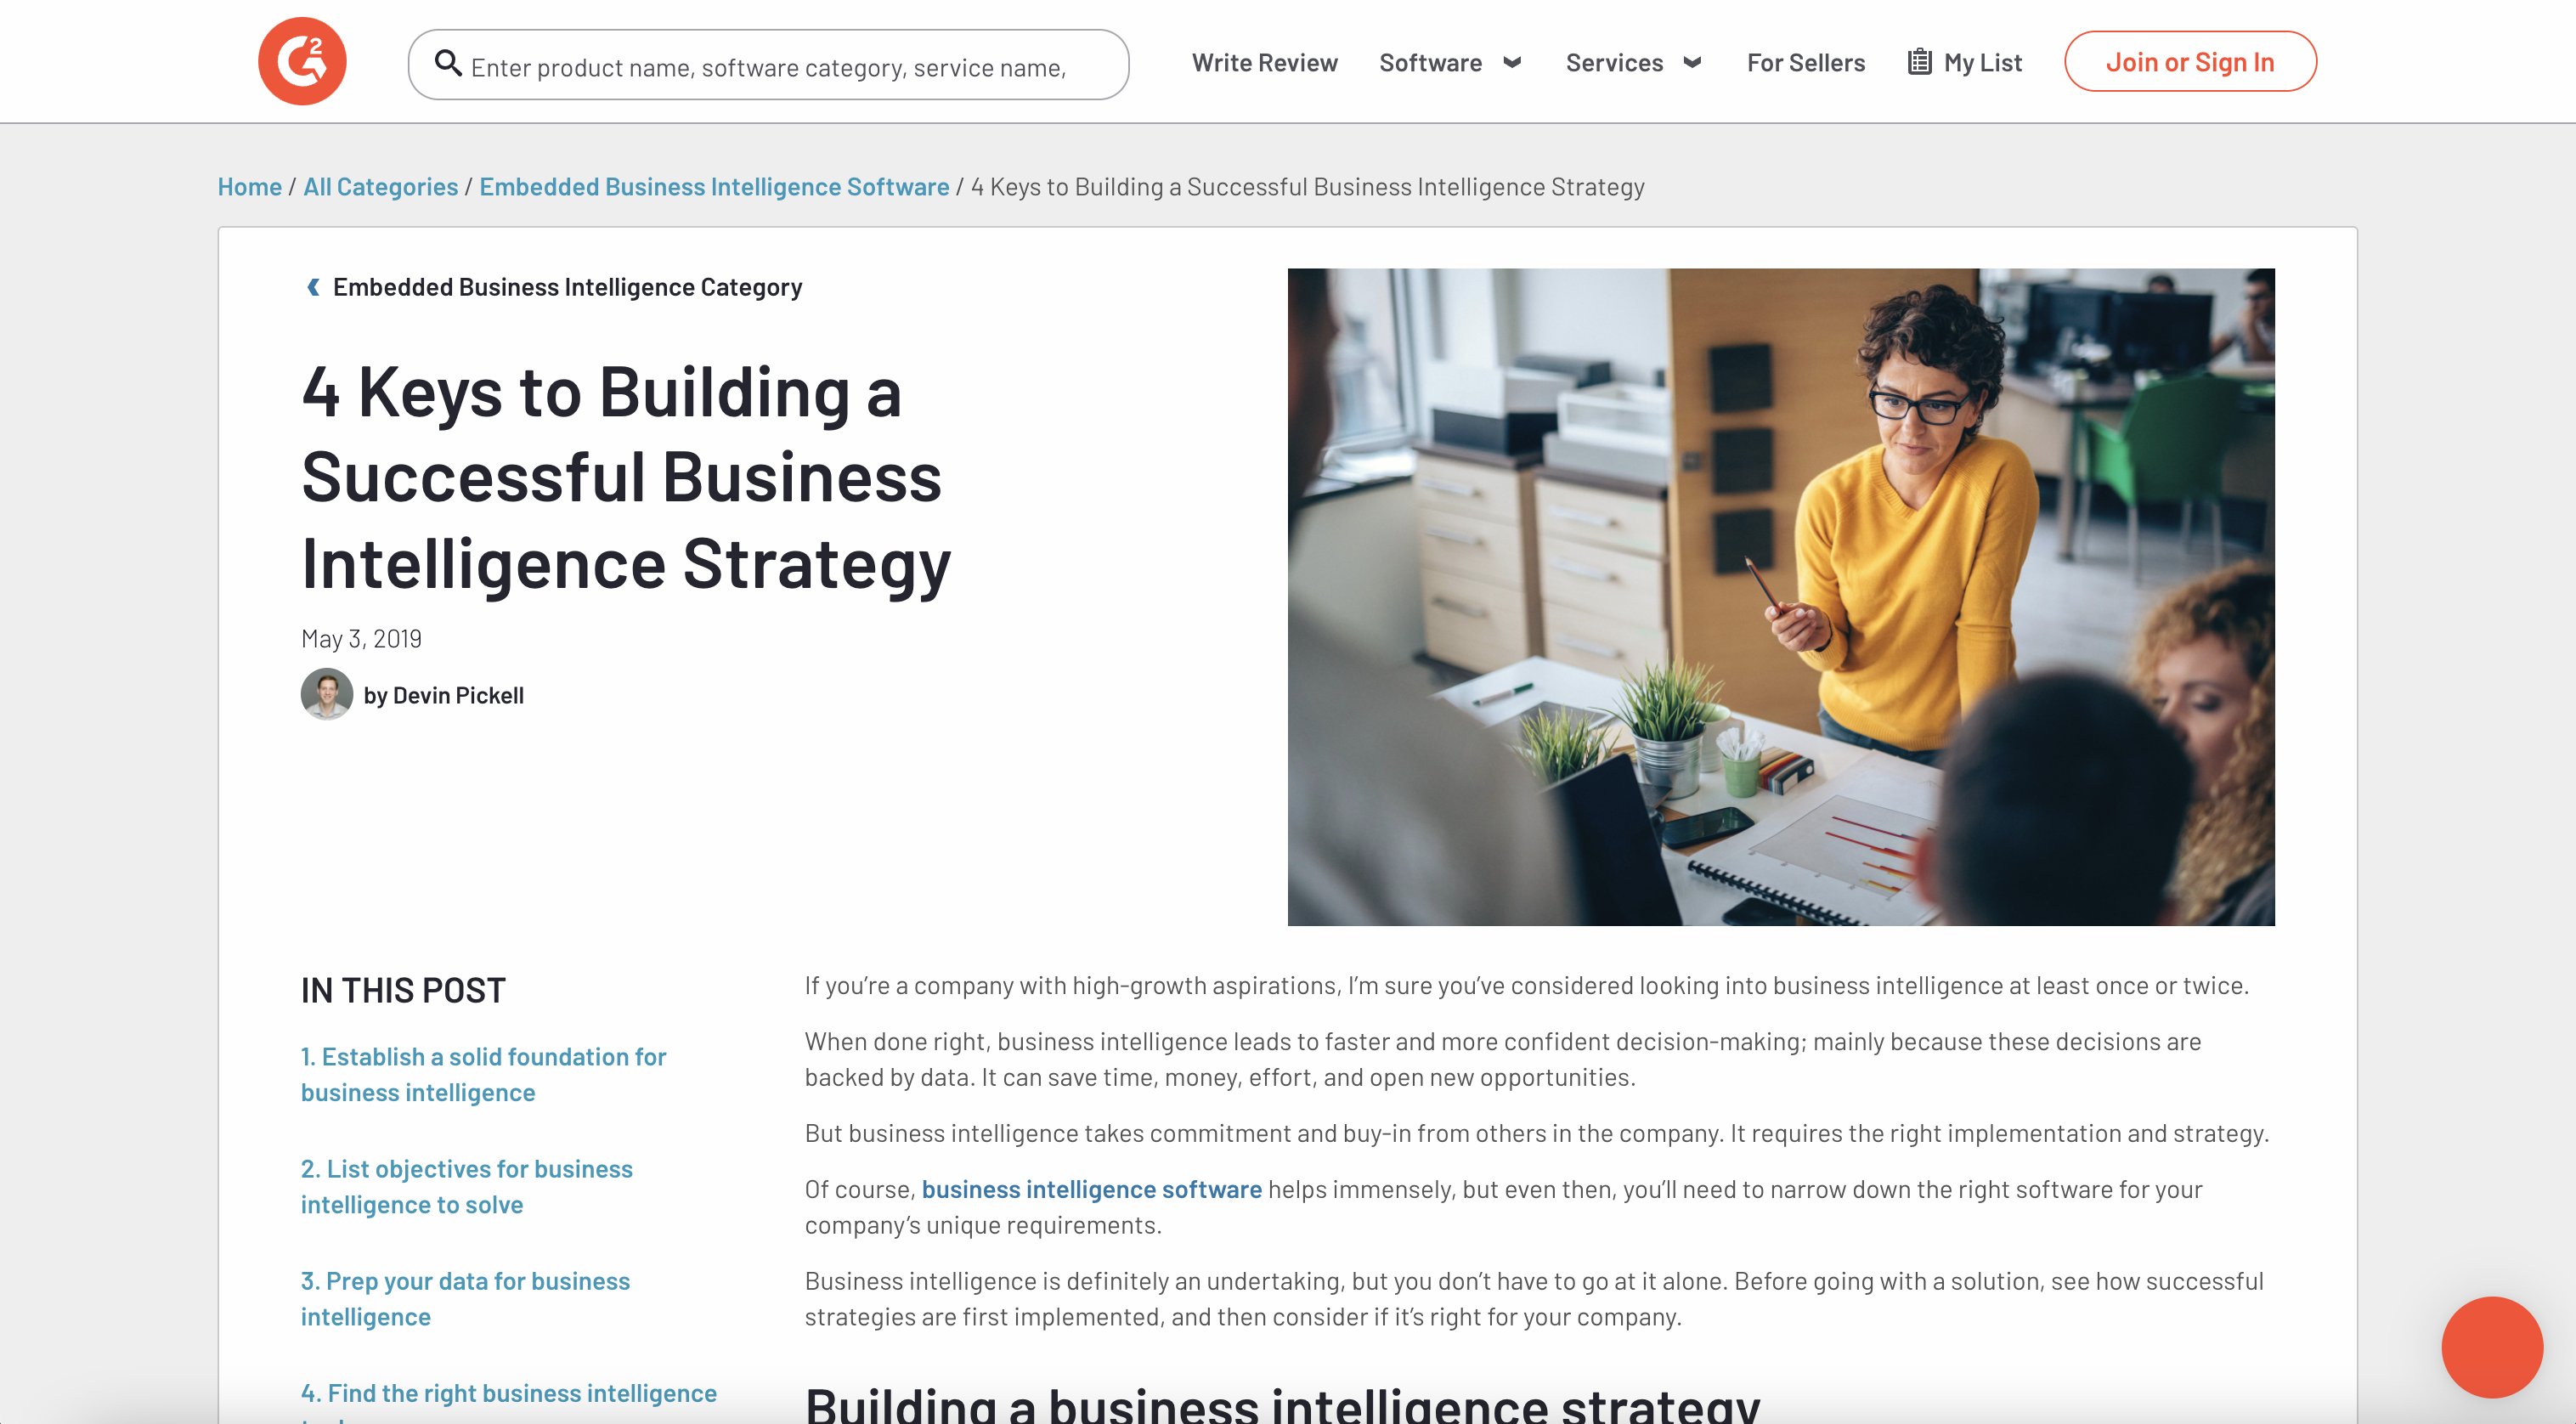Go to Home breadcrumb link
This screenshot has width=2576, height=1424.
point(250,187)
